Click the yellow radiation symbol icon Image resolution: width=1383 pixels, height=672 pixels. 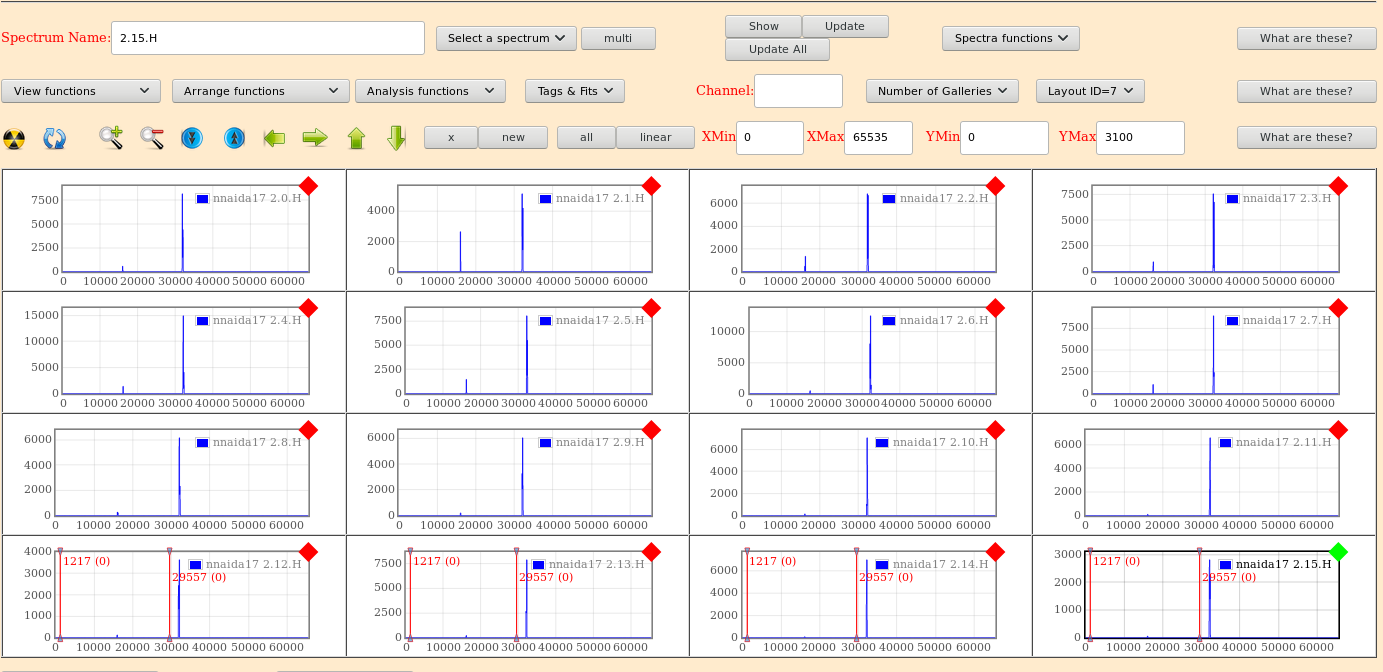pyautogui.click(x=14, y=138)
